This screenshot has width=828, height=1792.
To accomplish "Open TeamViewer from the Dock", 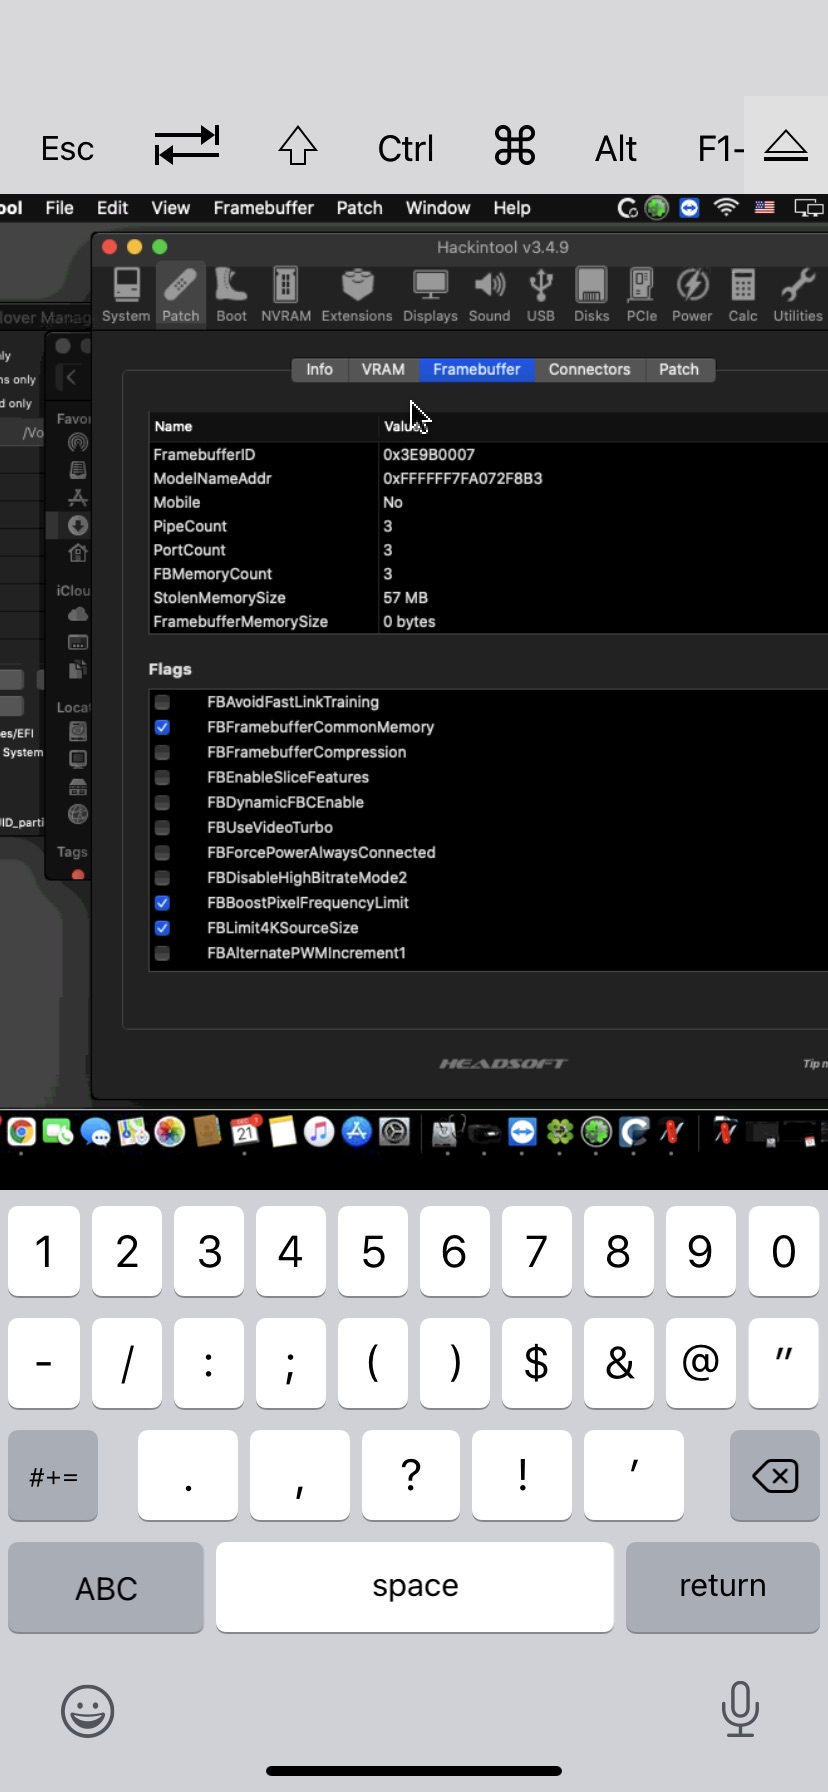I will click(522, 1132).
